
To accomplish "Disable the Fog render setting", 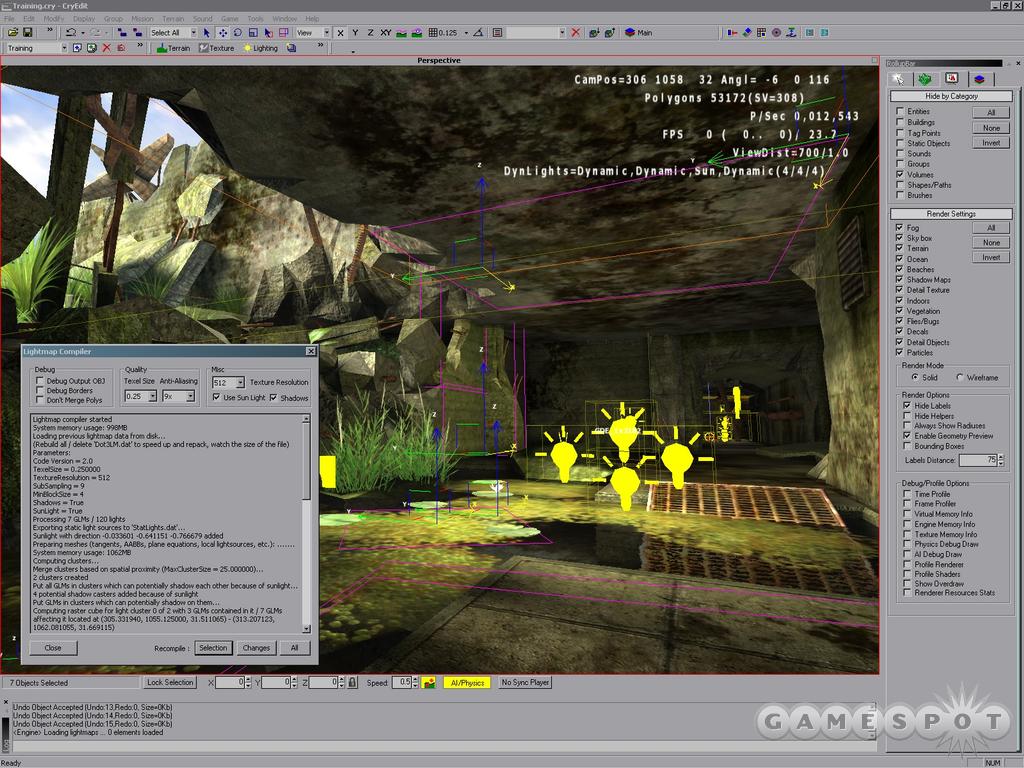I will tap(900, 227).
